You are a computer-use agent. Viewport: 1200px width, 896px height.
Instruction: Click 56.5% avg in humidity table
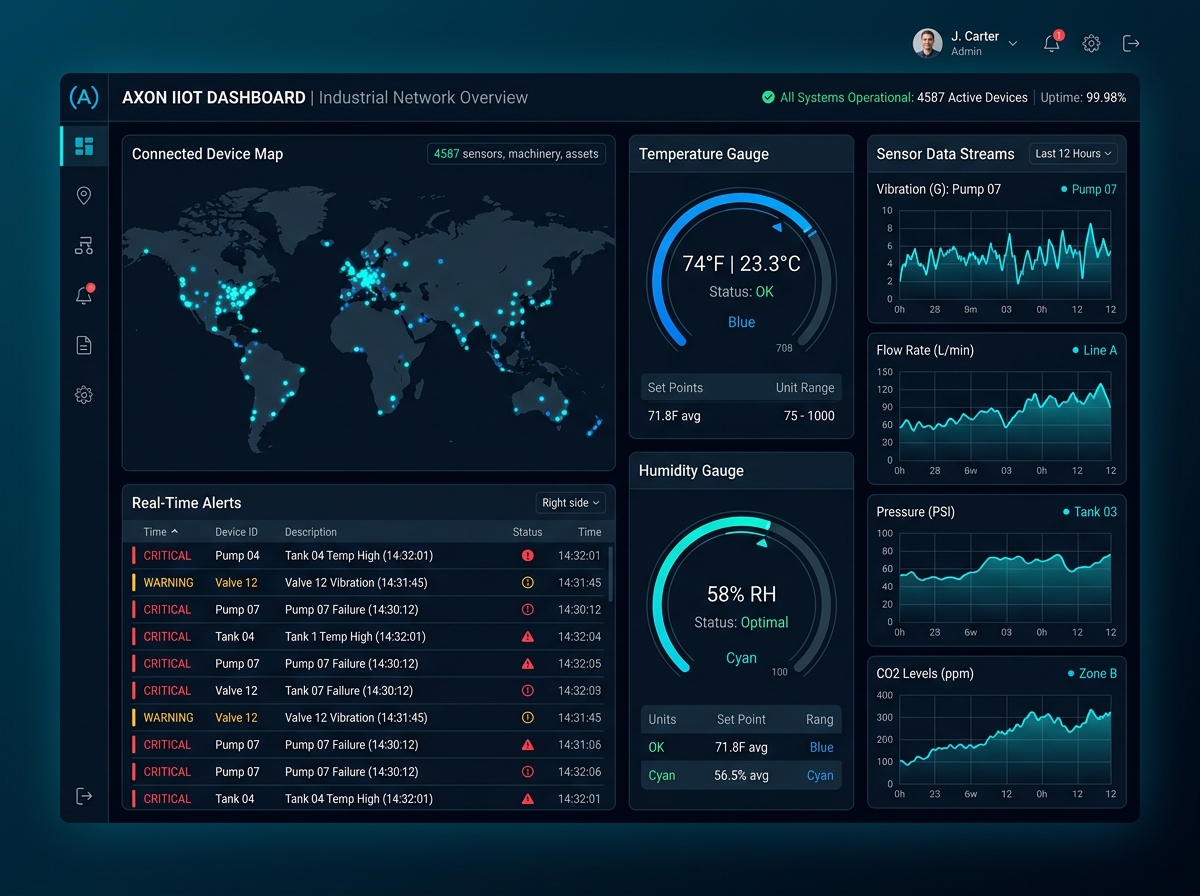coord(741,775)
